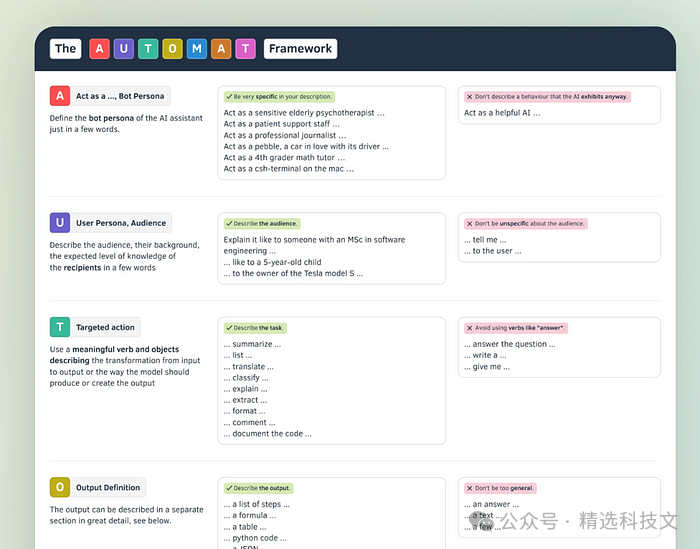Click the '... comment ...' line
Viewport: 700px width, 549px height.
tap(250, 422)
